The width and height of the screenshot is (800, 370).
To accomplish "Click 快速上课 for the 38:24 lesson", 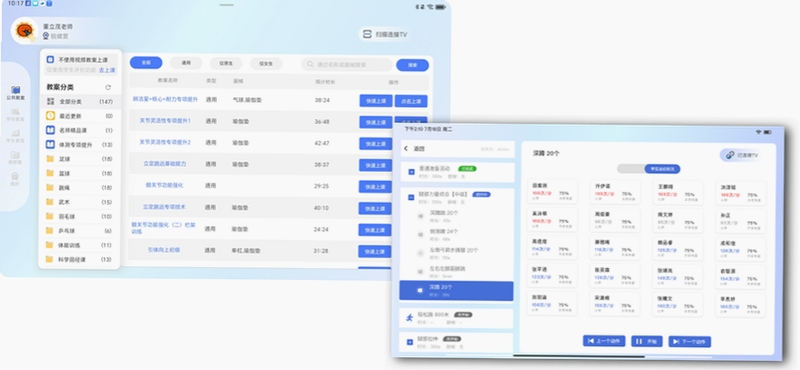I will coord(376,101).
